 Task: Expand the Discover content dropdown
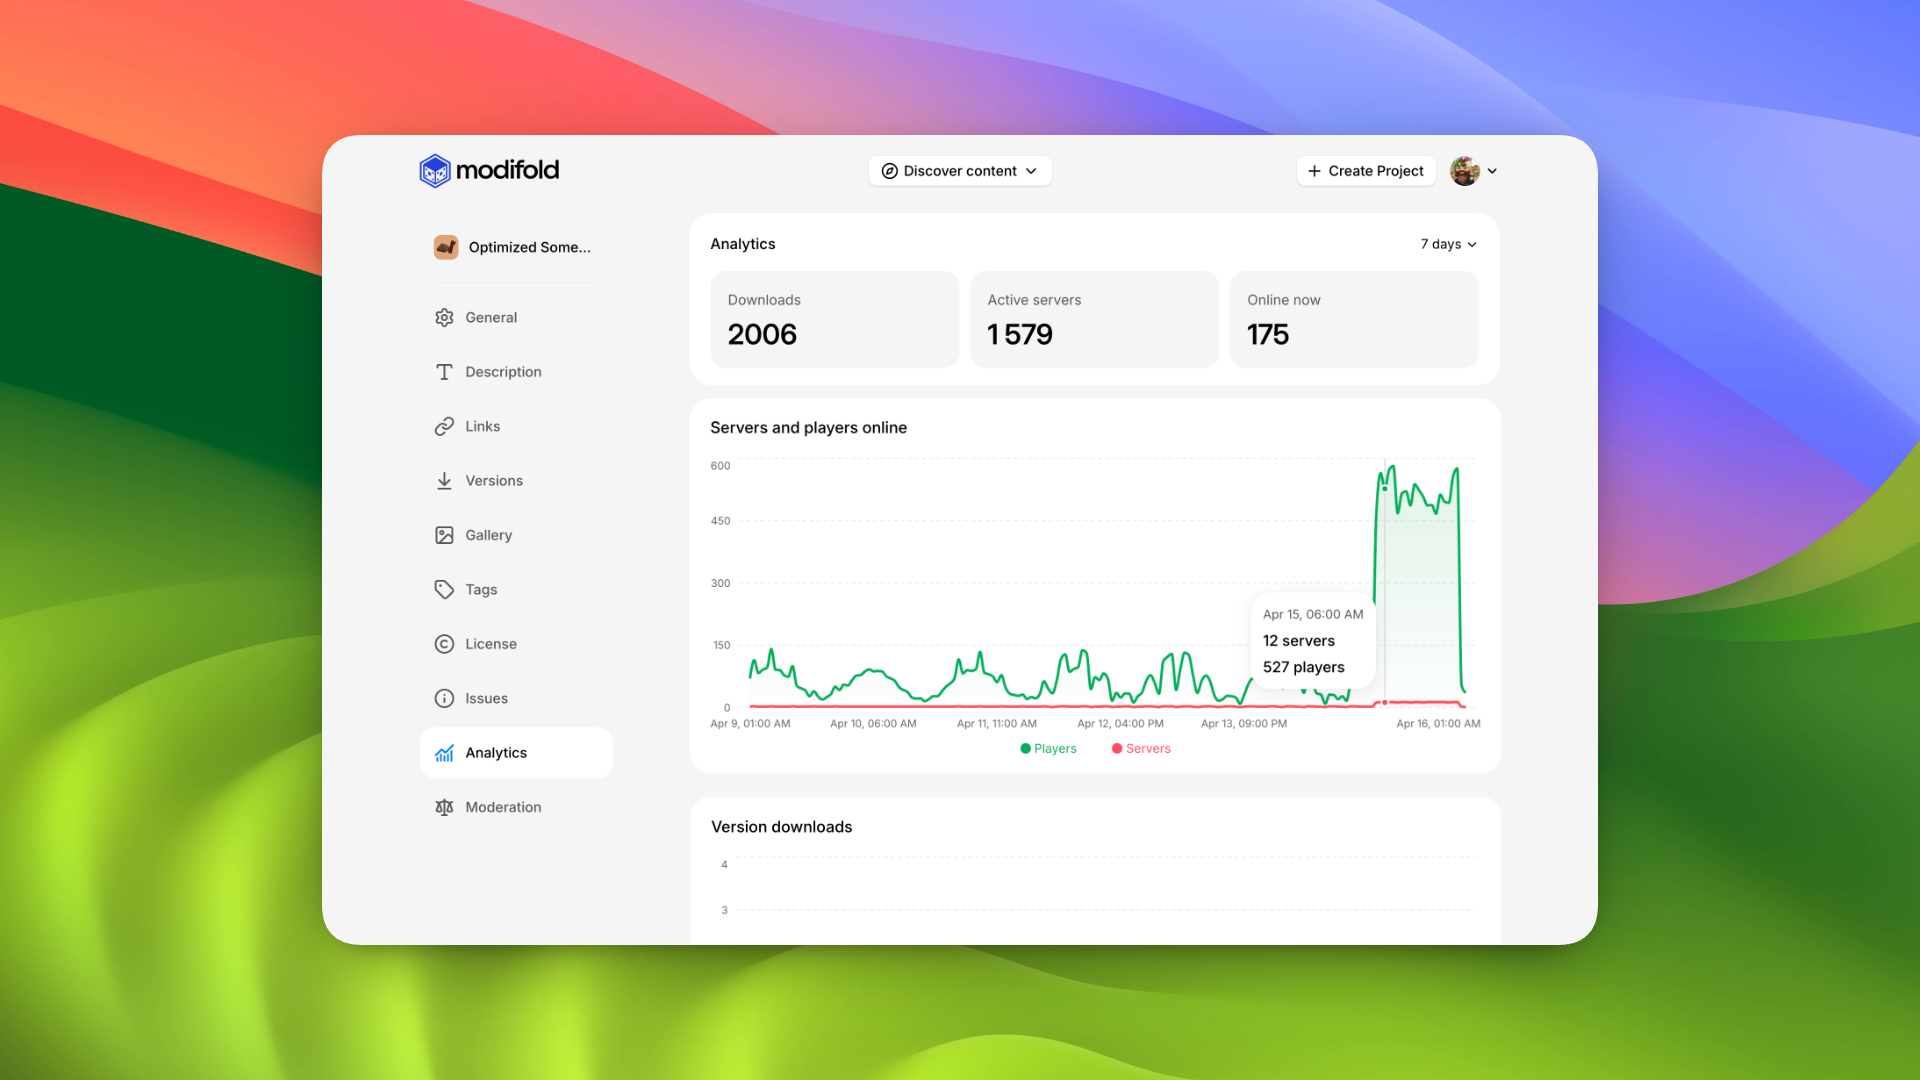(x=959, y=171)
